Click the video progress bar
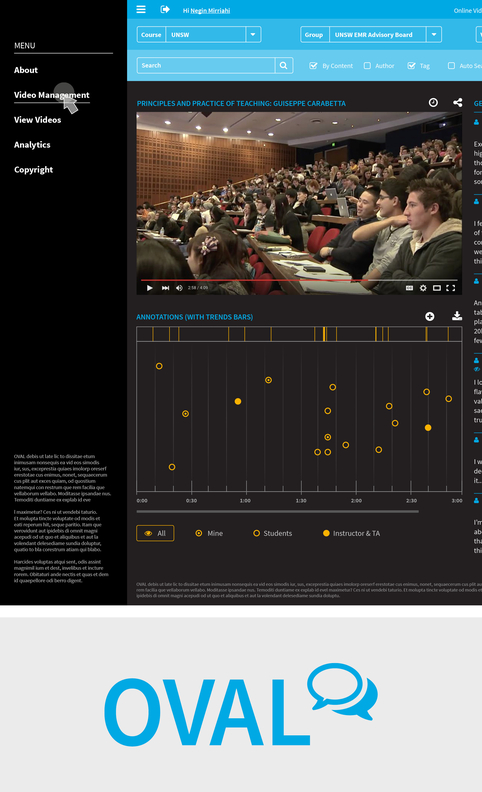The width and height of the screenshot is (482, 792). (299, 279)
